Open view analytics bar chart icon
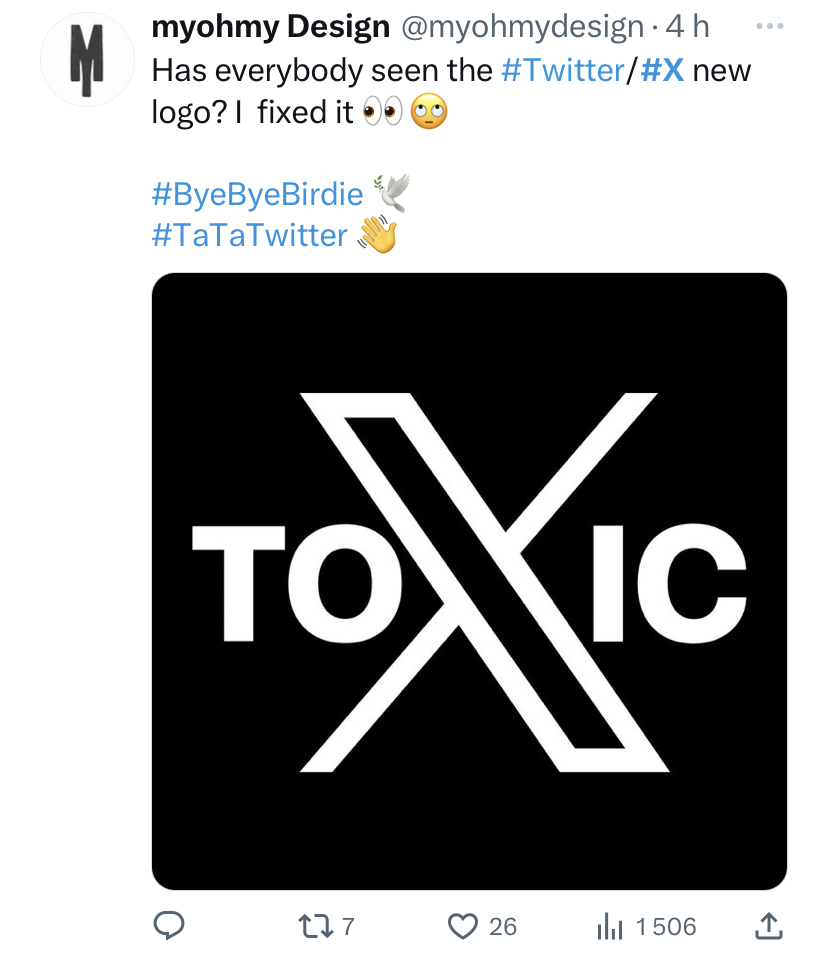 coord(610,925)
